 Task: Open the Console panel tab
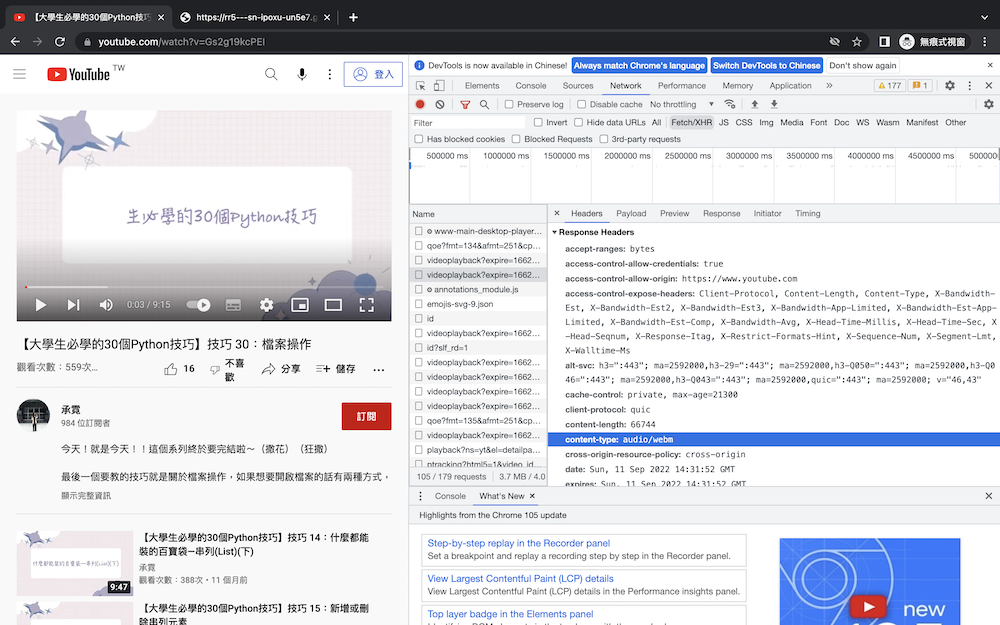tap(531, 85)
